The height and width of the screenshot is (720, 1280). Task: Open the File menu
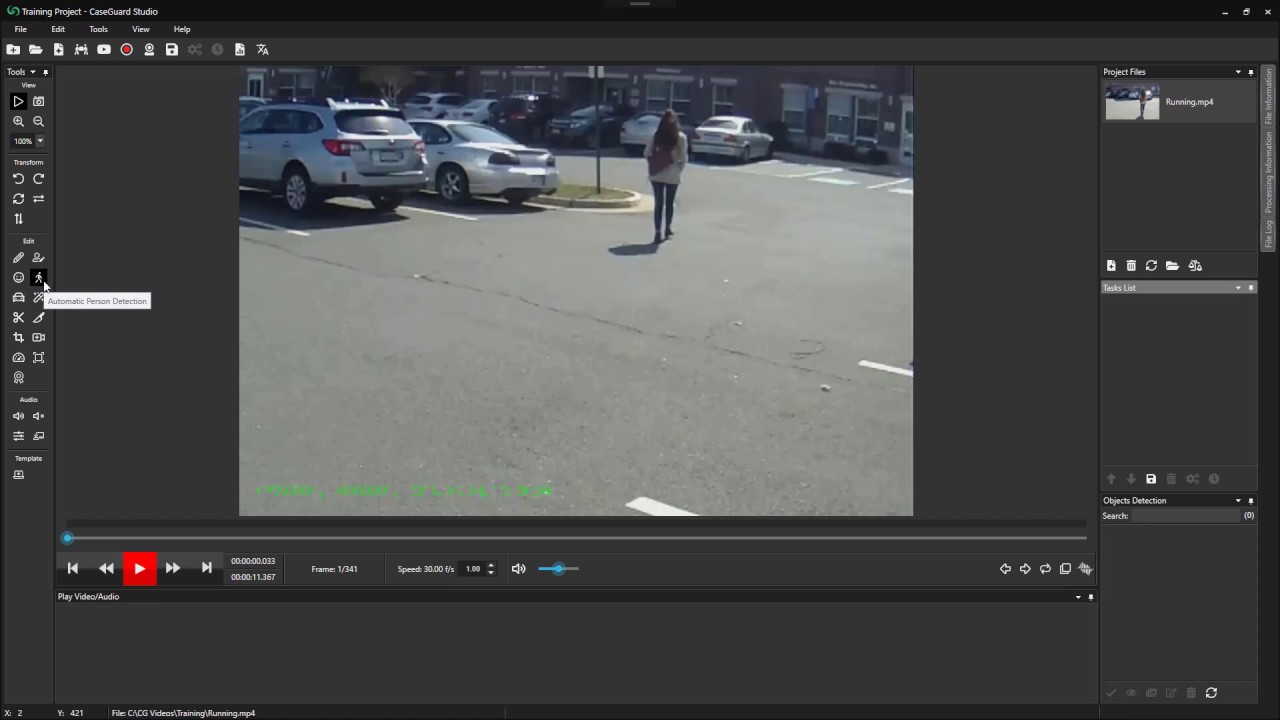pyautogui.click(x=20, y=29)
